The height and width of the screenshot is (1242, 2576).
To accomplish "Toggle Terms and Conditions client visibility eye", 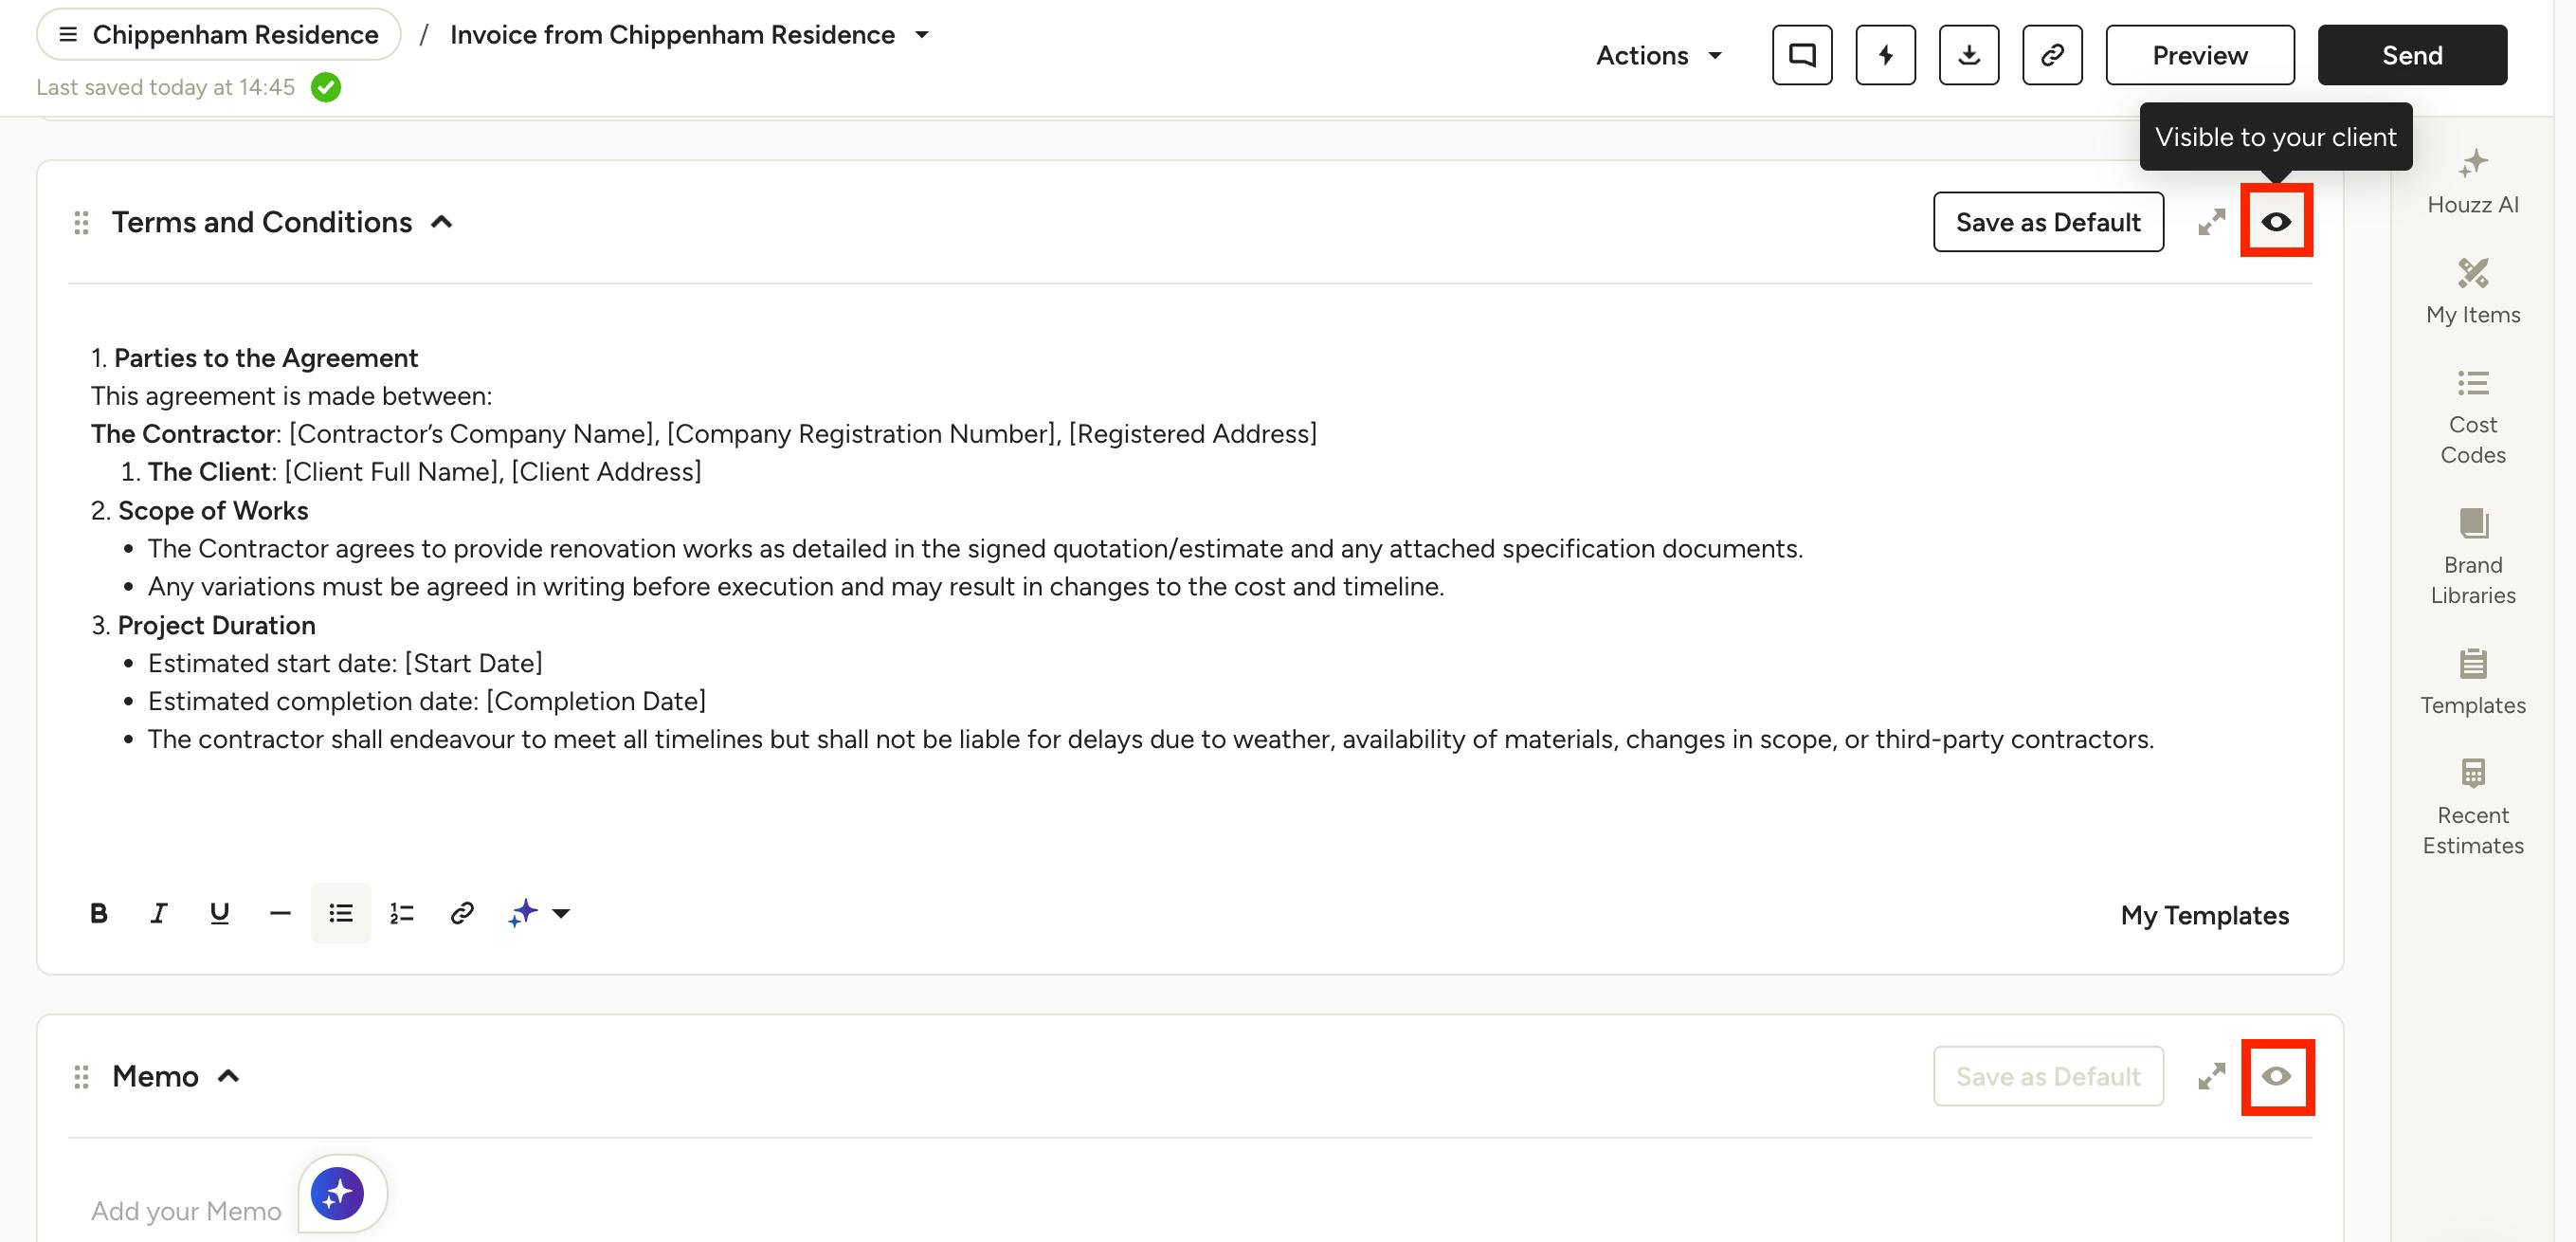I will pyautogui.click(x=2276, y=221).
